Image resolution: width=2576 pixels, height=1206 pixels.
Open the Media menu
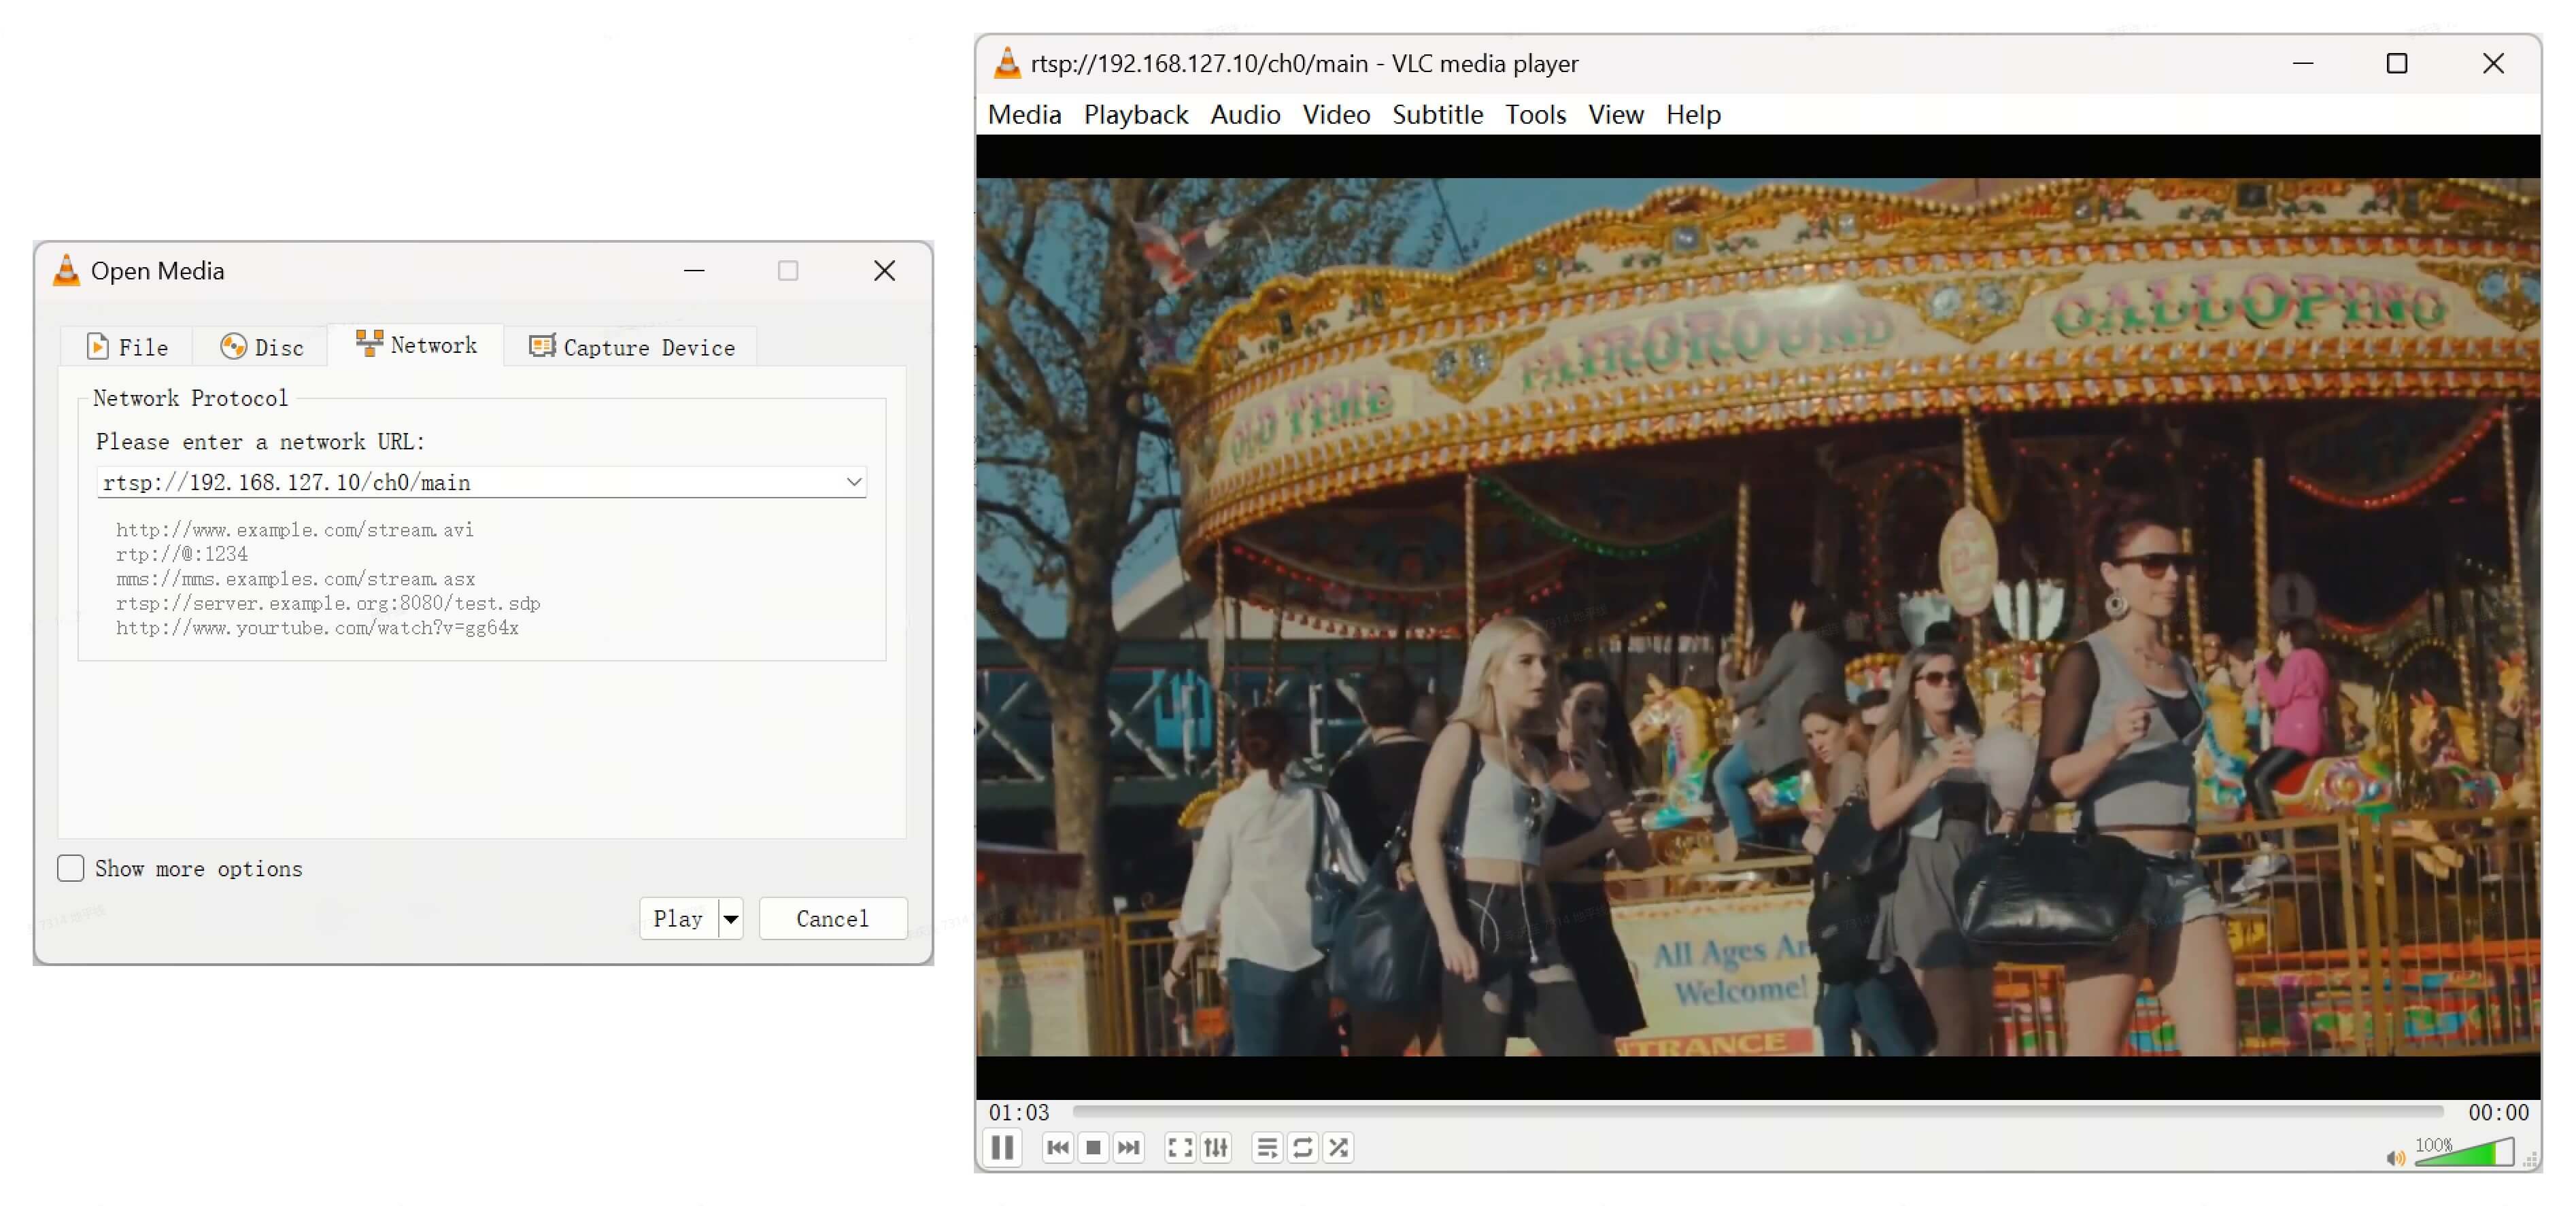(x=1024, y=115)
